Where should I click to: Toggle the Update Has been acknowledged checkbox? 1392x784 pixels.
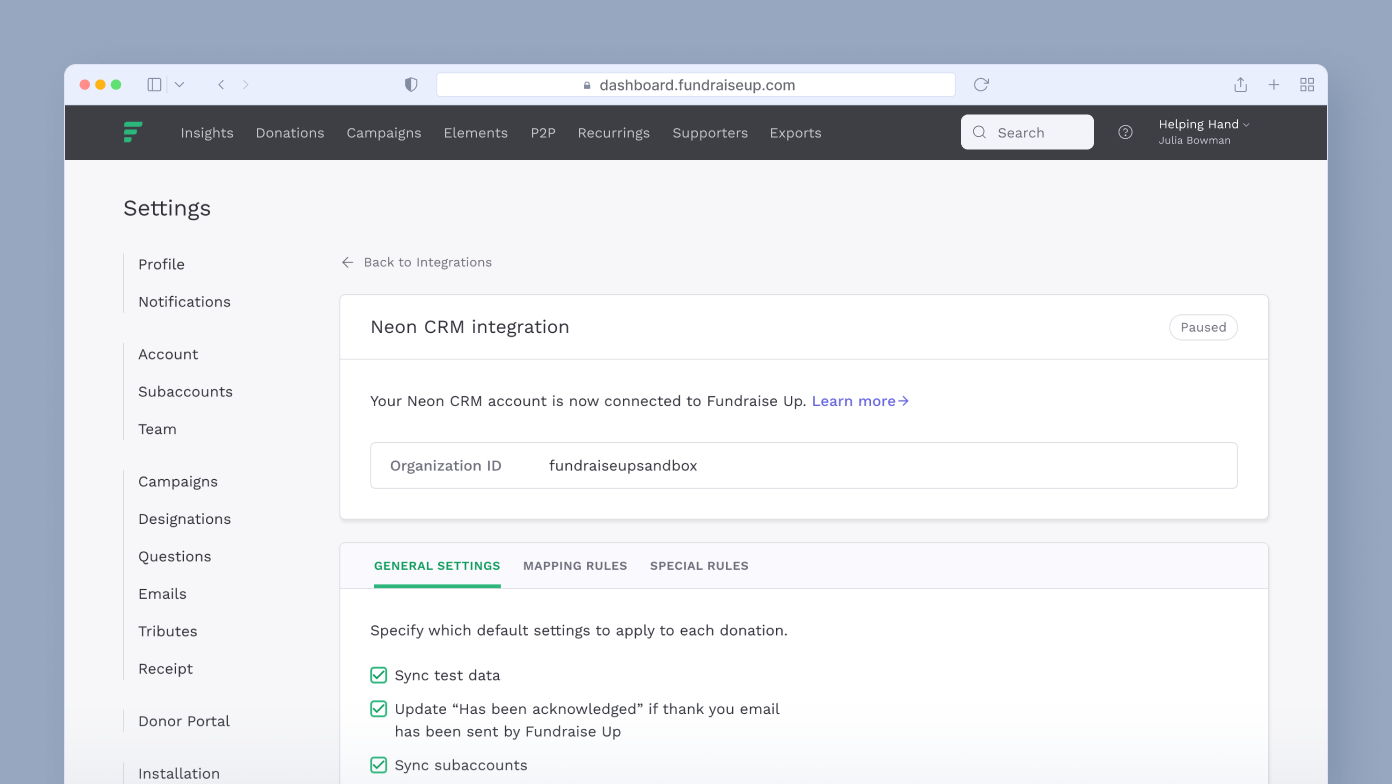tap(379, 709)
